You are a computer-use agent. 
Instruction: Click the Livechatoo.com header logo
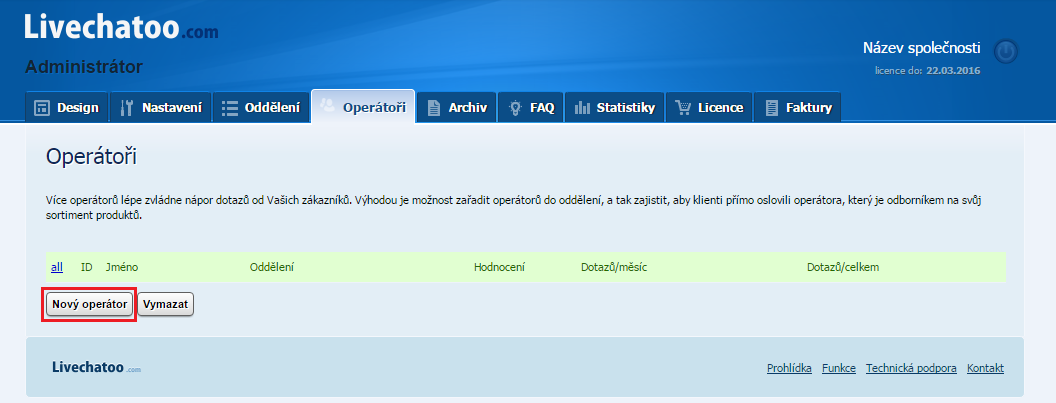coord(121,28)
